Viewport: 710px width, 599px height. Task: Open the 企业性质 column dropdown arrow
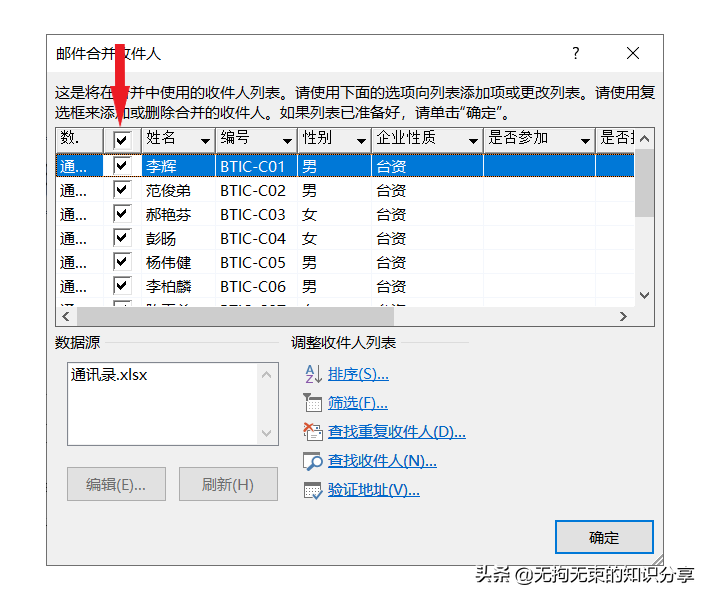473,141
